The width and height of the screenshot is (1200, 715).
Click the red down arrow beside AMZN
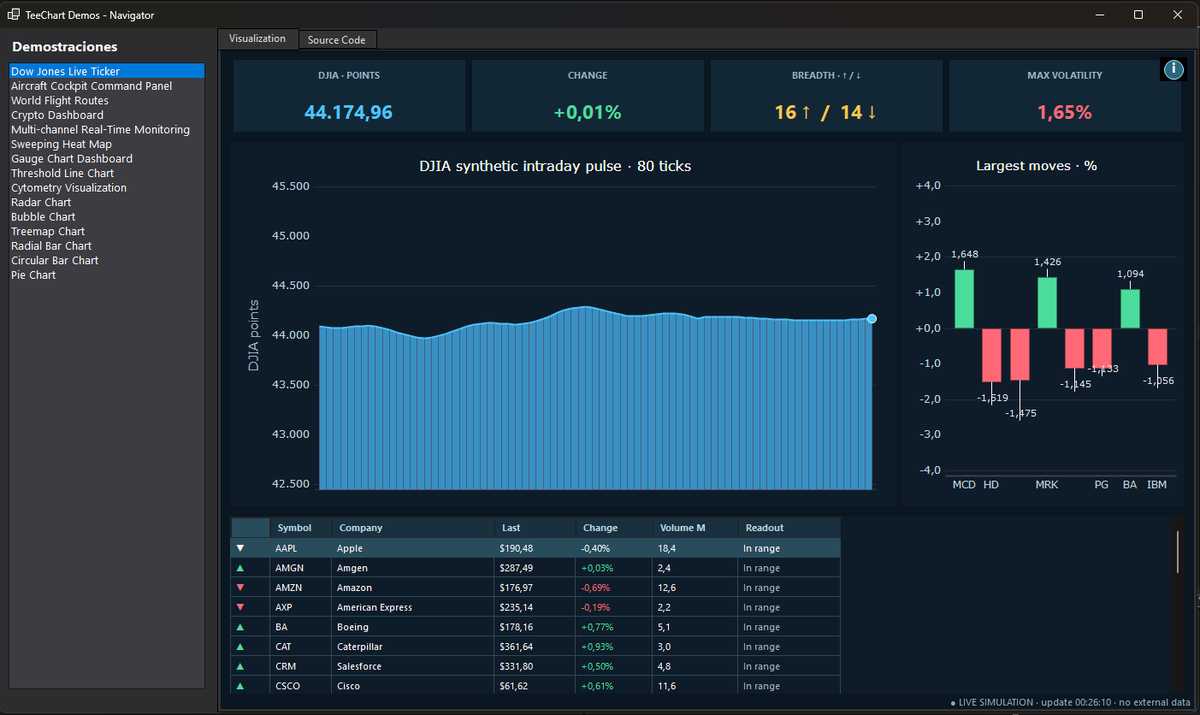coord(240,588)
